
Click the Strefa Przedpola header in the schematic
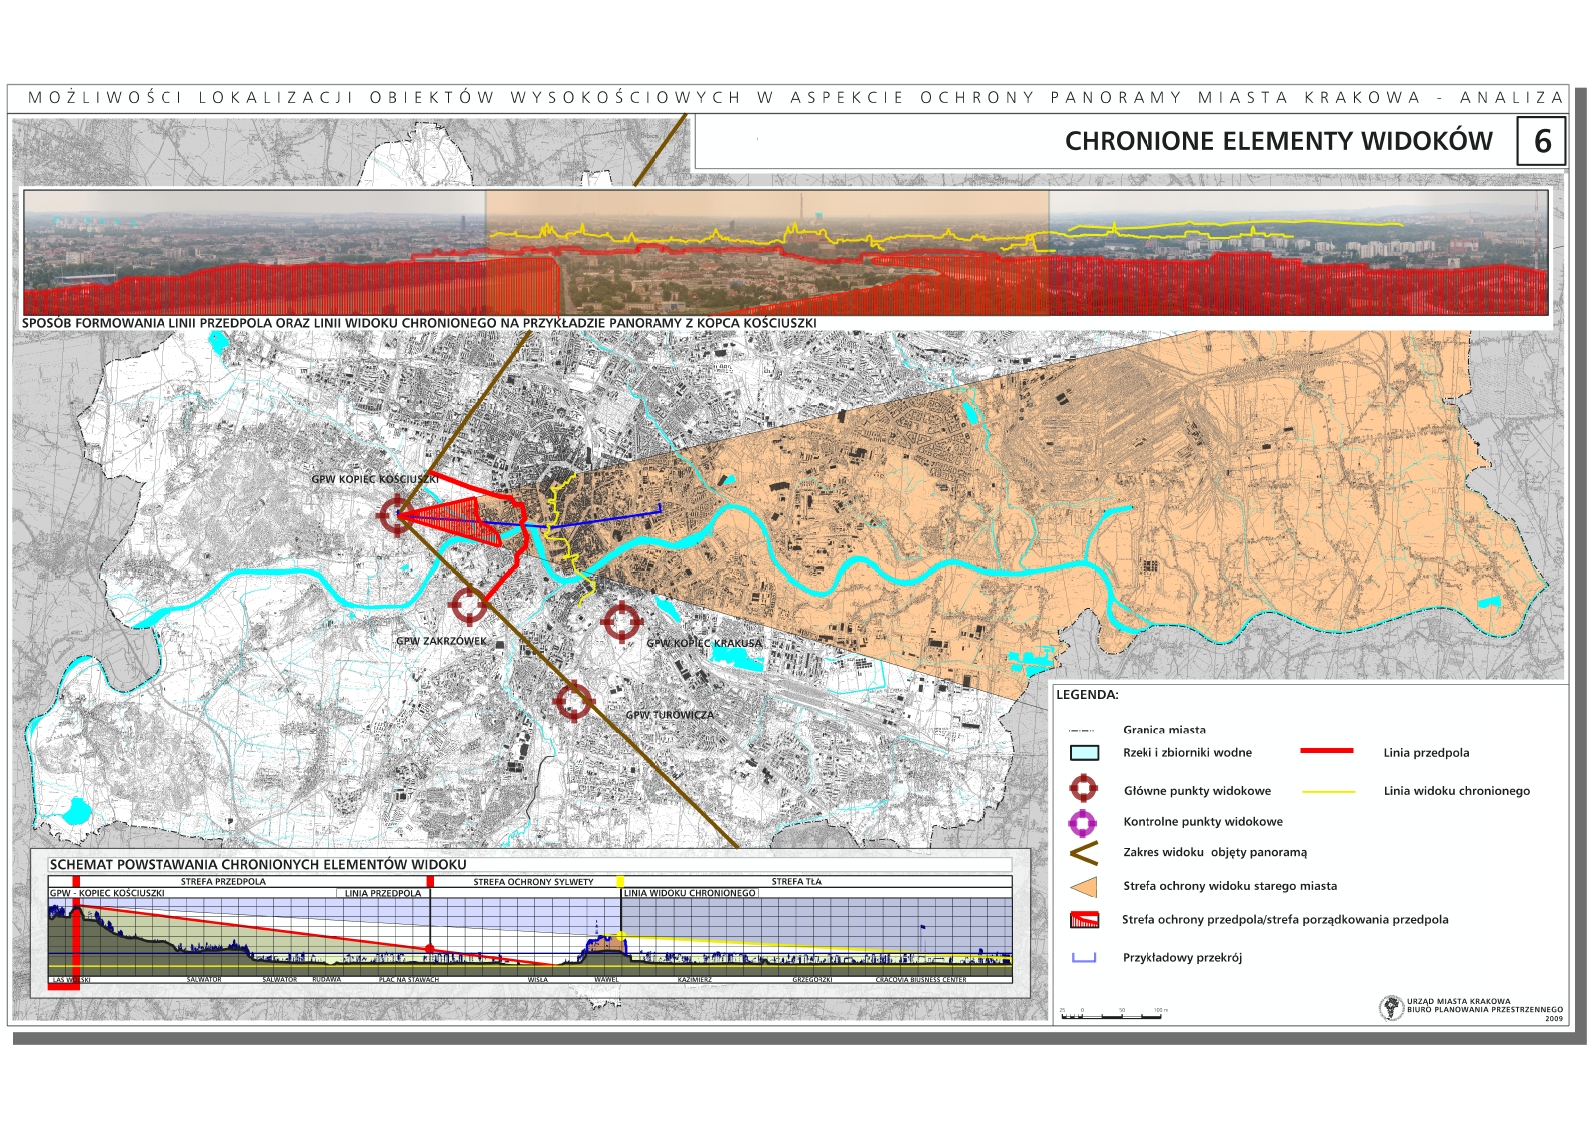pyautogui.click(x=223, y=882)
